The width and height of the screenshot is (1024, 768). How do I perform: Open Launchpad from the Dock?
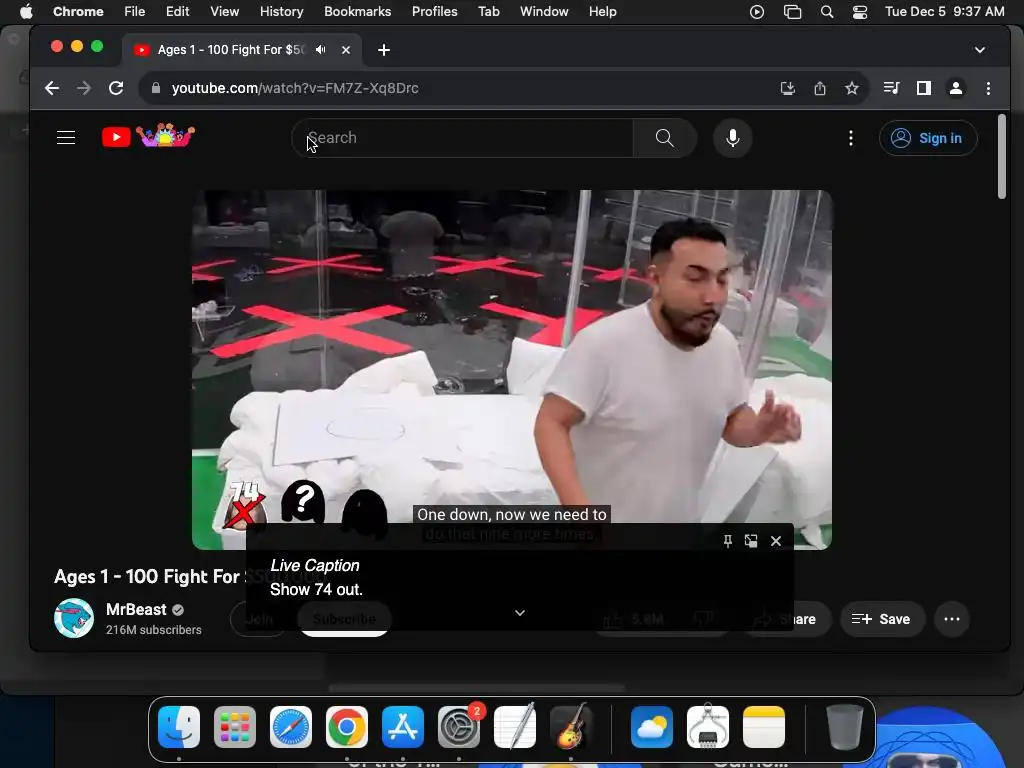click(x=235, y=727)
